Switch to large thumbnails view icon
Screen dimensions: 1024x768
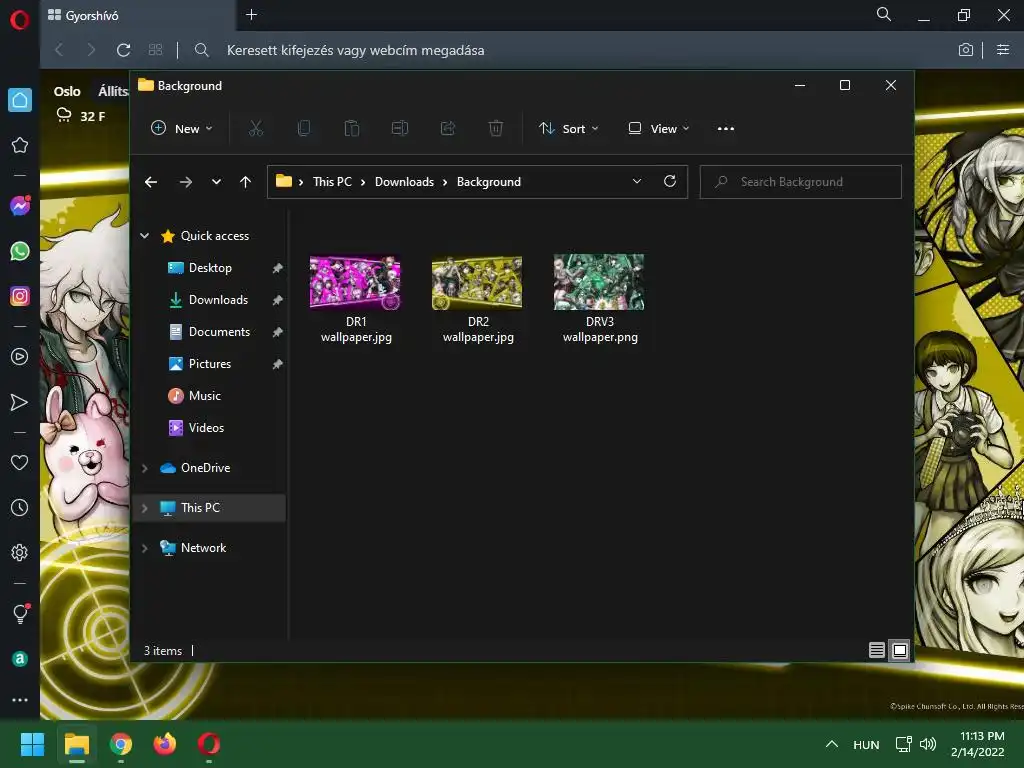point(899,650)
